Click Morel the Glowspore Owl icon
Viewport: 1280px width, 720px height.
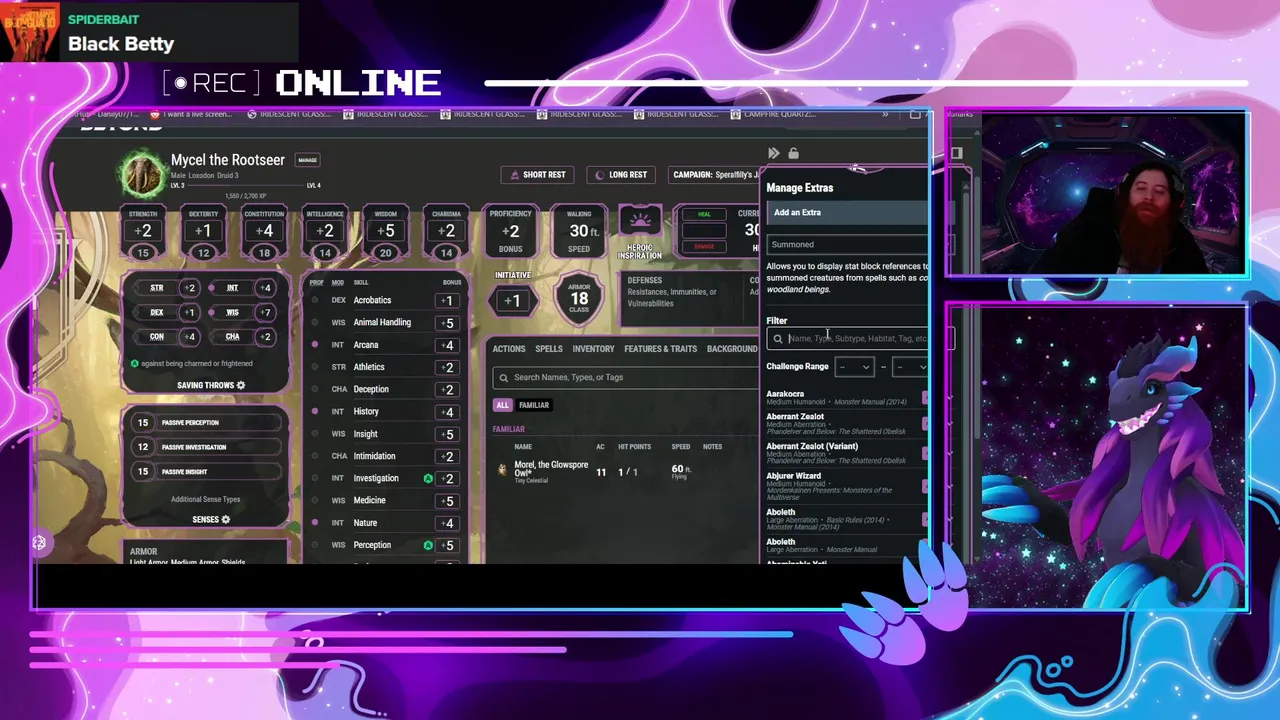click(x=502, y=469)
